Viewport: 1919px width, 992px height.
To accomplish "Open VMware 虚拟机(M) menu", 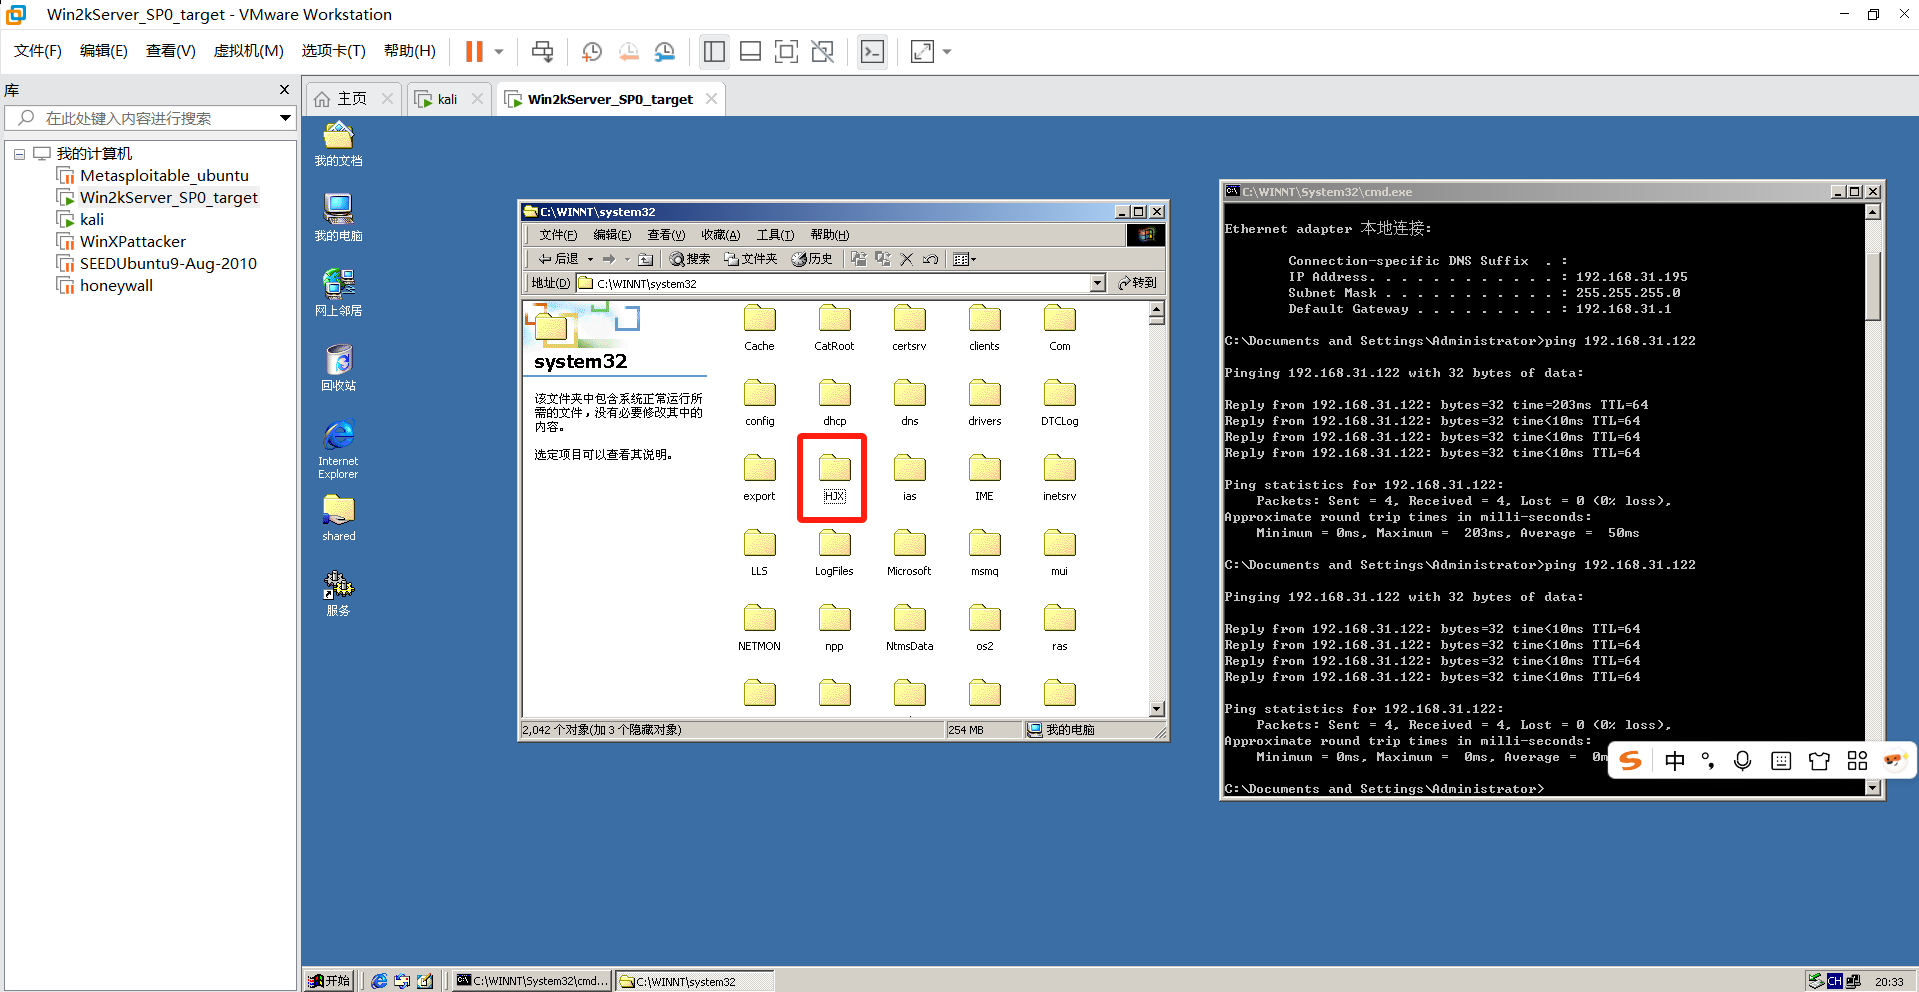I will [x=249, y=51].
